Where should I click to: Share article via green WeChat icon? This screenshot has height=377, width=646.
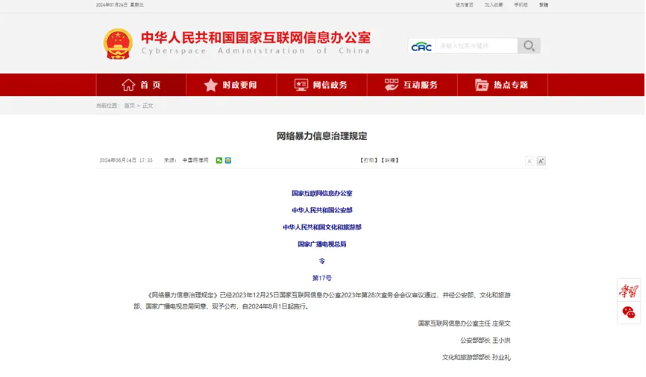point(219,160)
